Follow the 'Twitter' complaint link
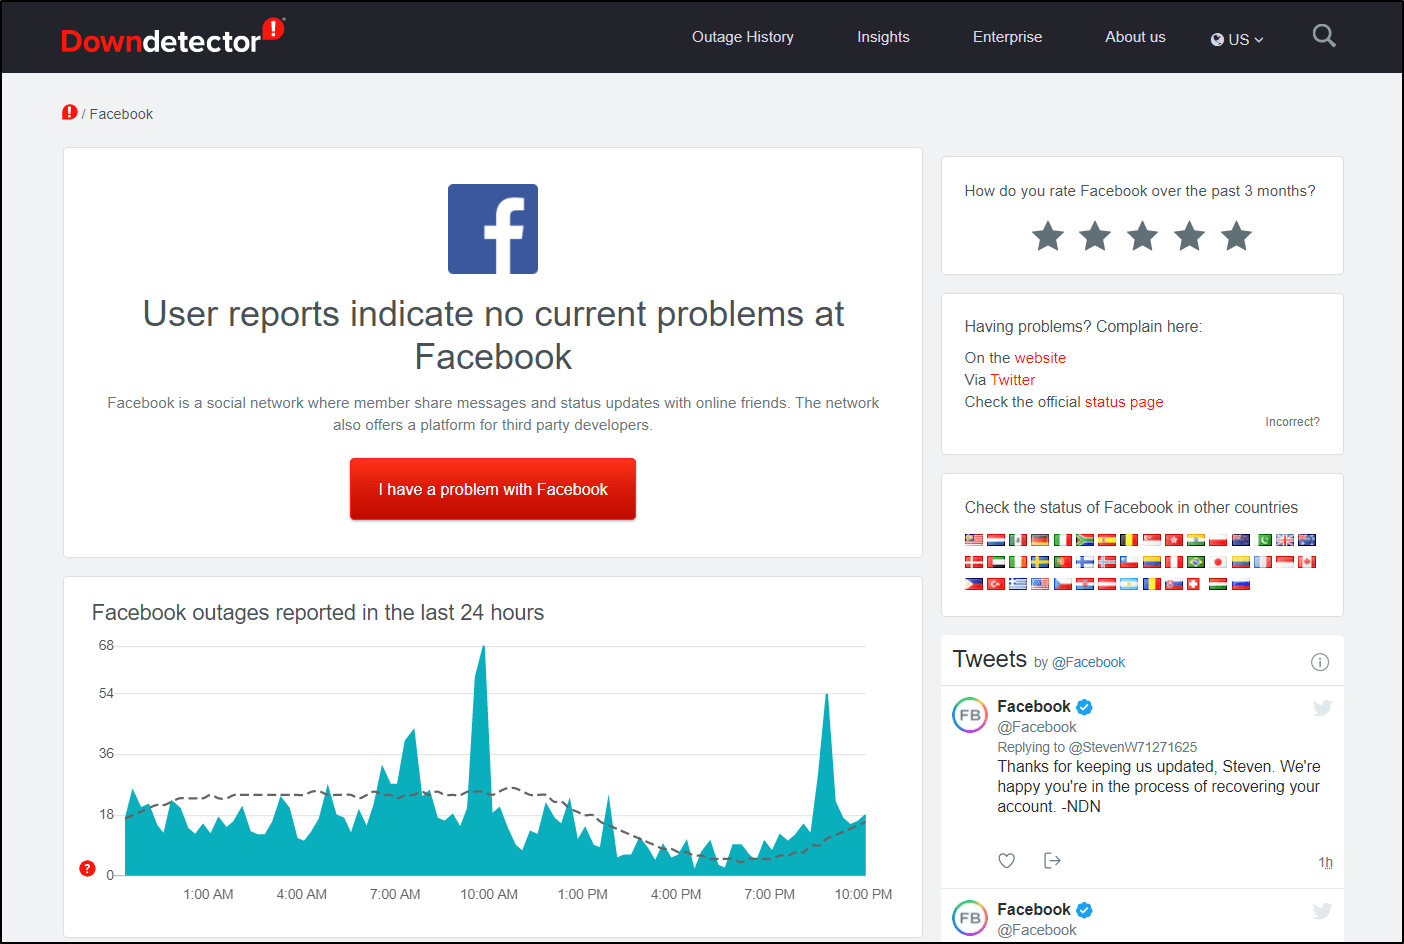 click(x=1013, y=380)
